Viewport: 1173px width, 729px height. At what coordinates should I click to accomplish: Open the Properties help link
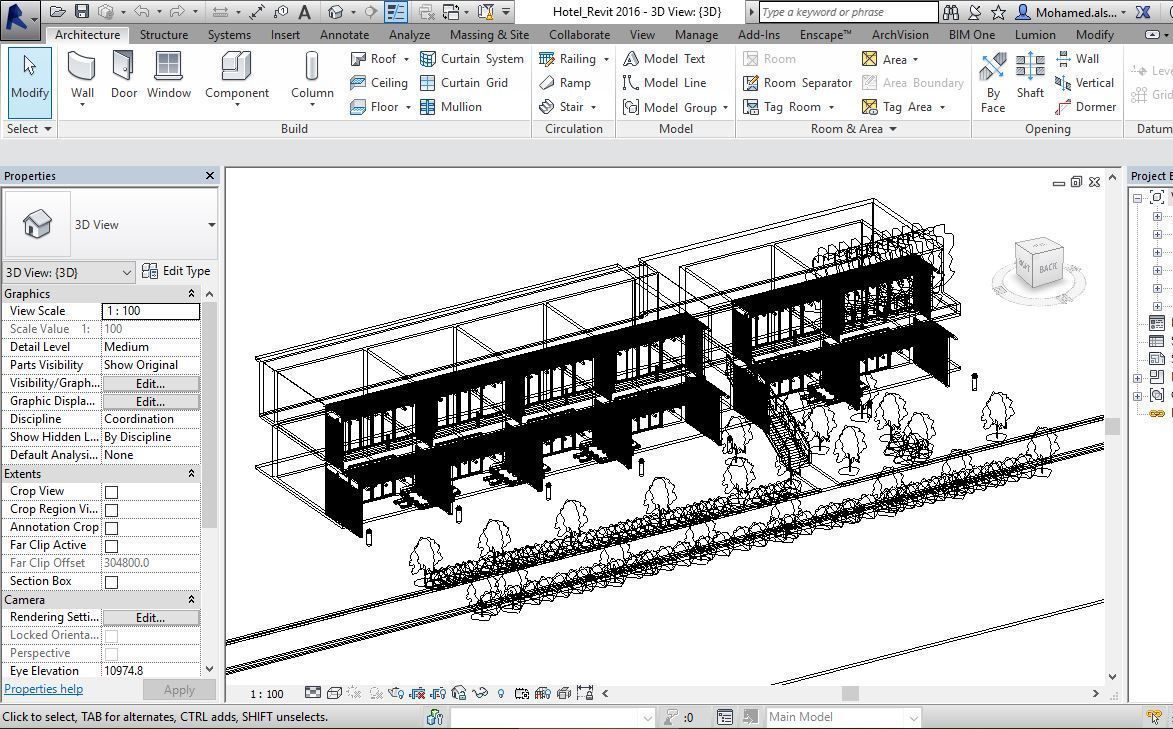click(43, 689)
